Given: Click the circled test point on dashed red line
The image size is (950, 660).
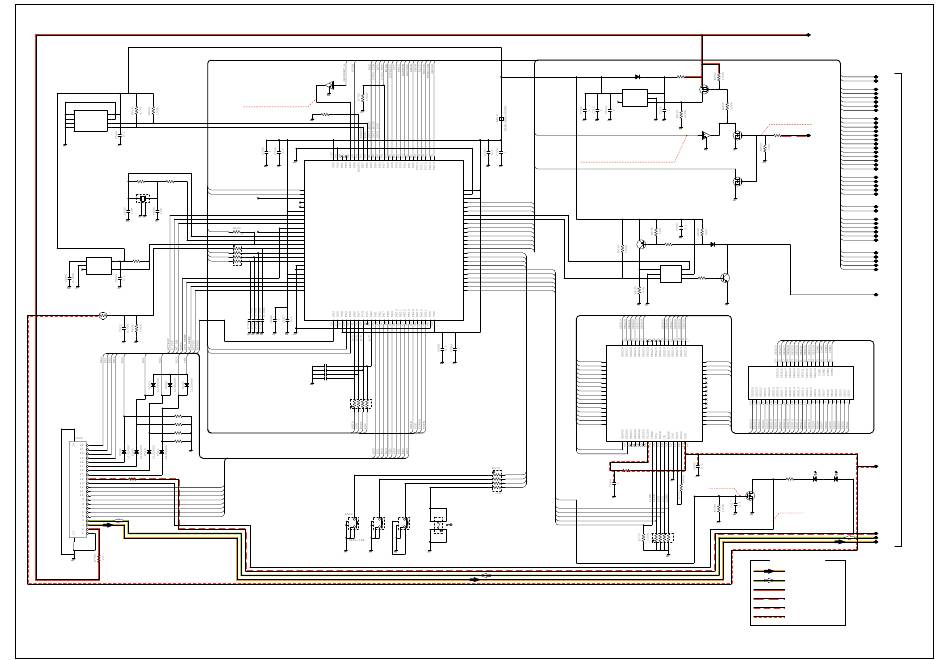Looking at the screenshot, I should click(103, 316).
